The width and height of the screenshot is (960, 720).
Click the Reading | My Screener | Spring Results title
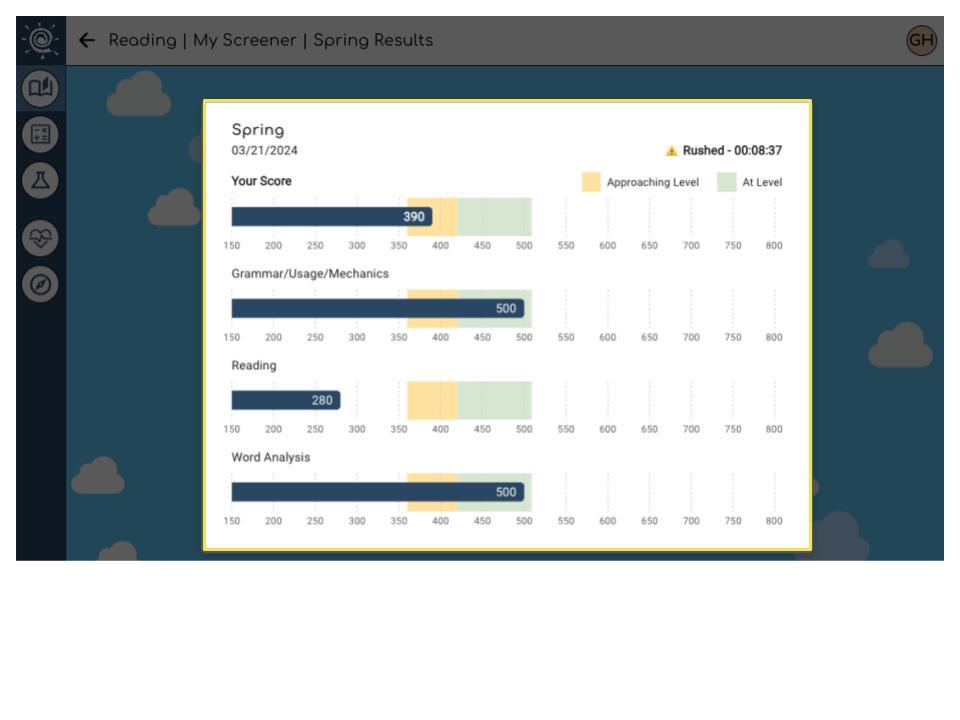tap(271, 40)
